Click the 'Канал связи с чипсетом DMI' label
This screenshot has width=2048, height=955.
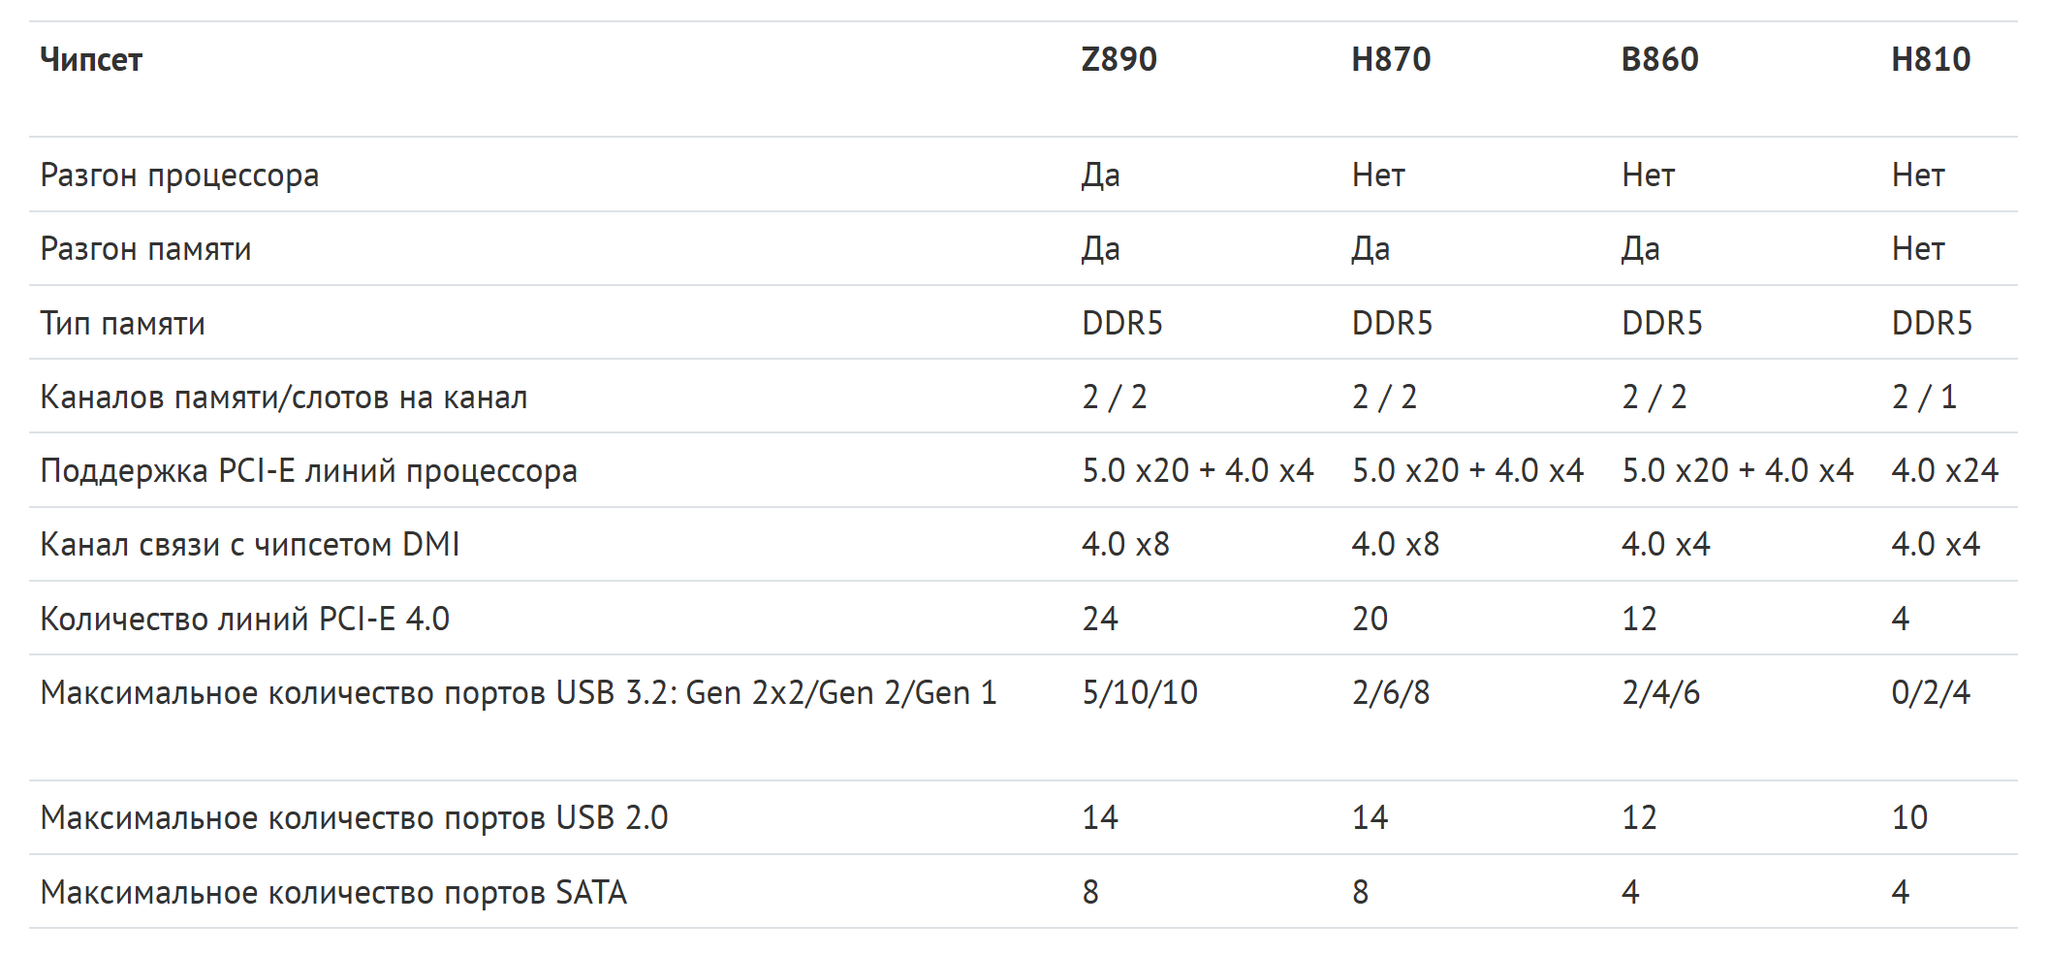click(250, 544)
